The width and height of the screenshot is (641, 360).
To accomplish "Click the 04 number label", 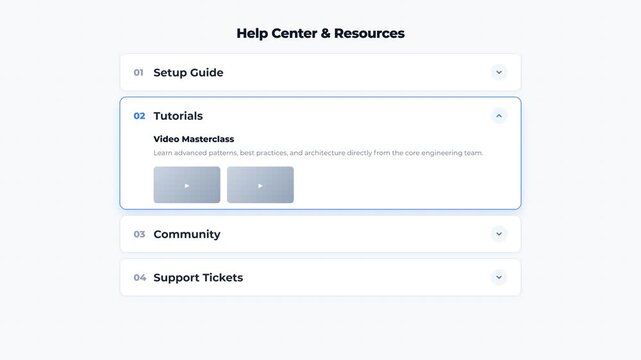I will [x=140, y=277].
